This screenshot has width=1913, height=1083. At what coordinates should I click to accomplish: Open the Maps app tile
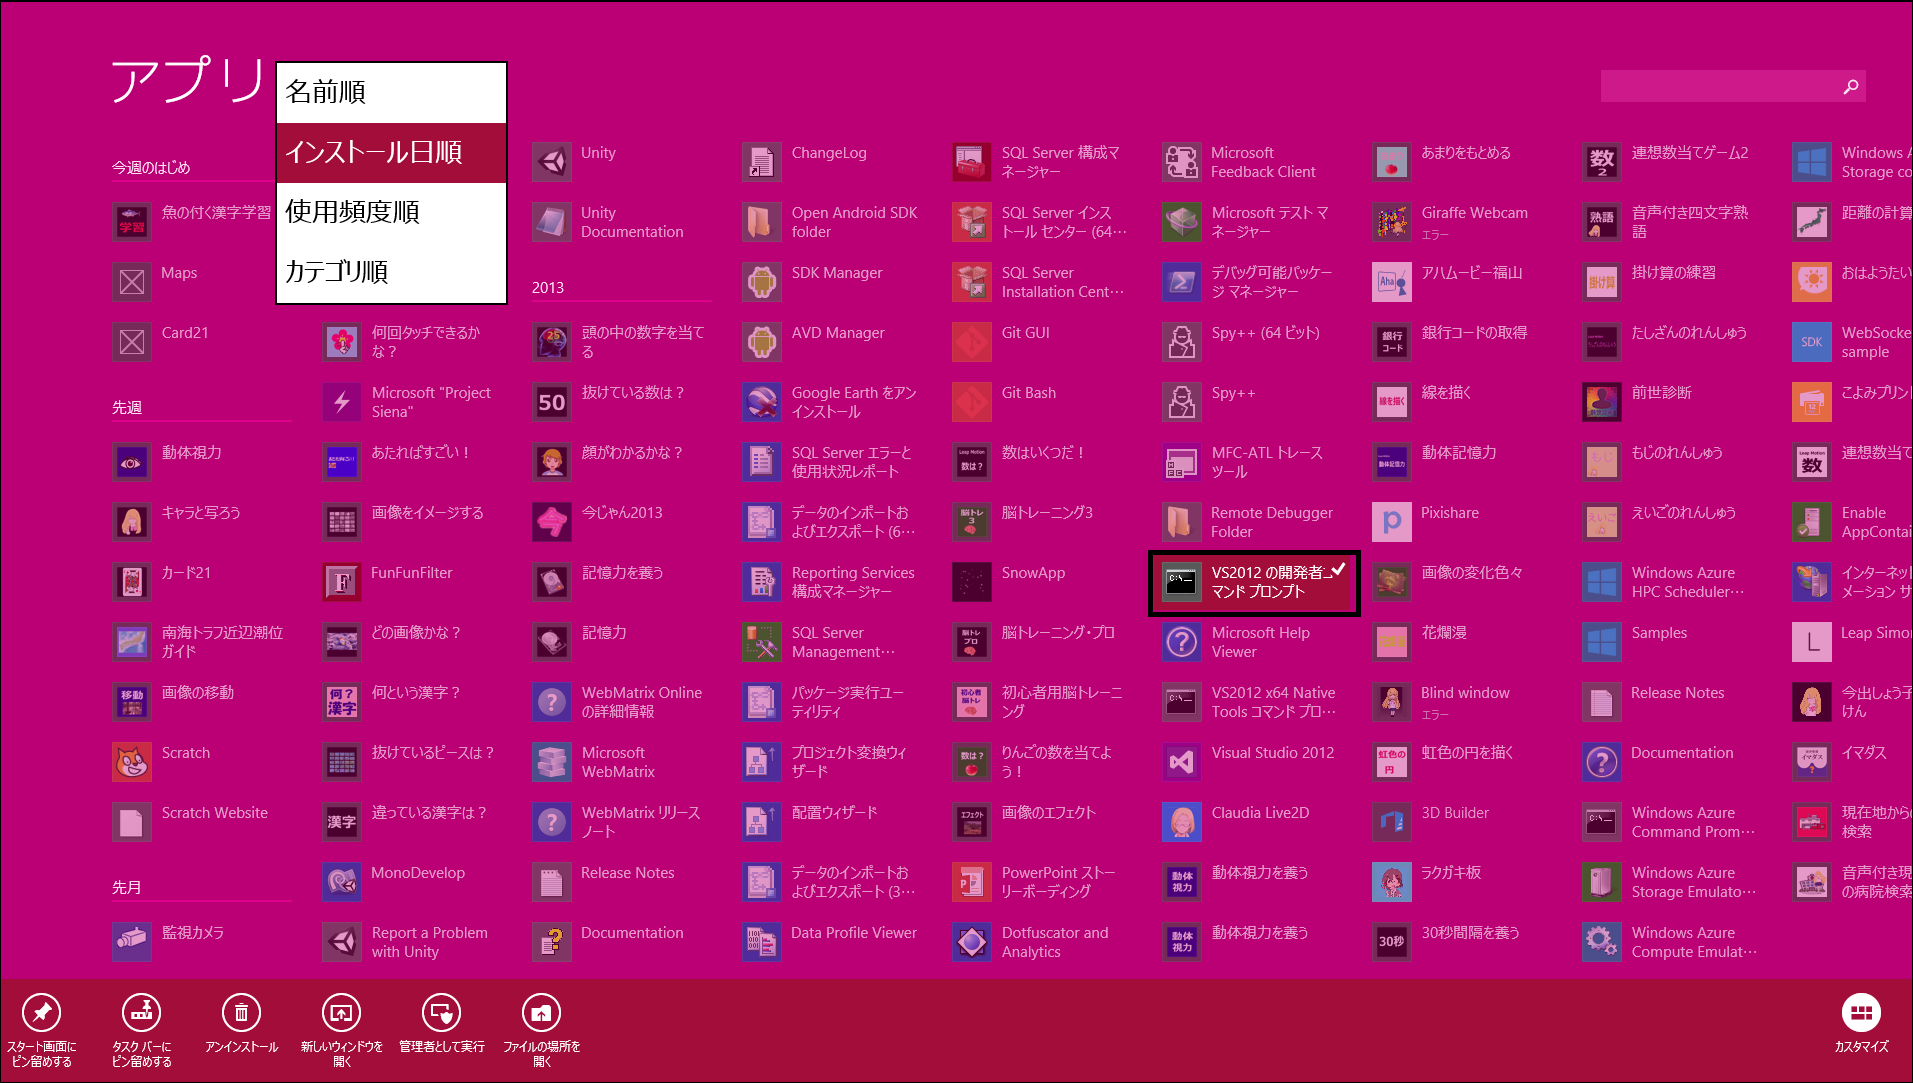pos(132,282)
